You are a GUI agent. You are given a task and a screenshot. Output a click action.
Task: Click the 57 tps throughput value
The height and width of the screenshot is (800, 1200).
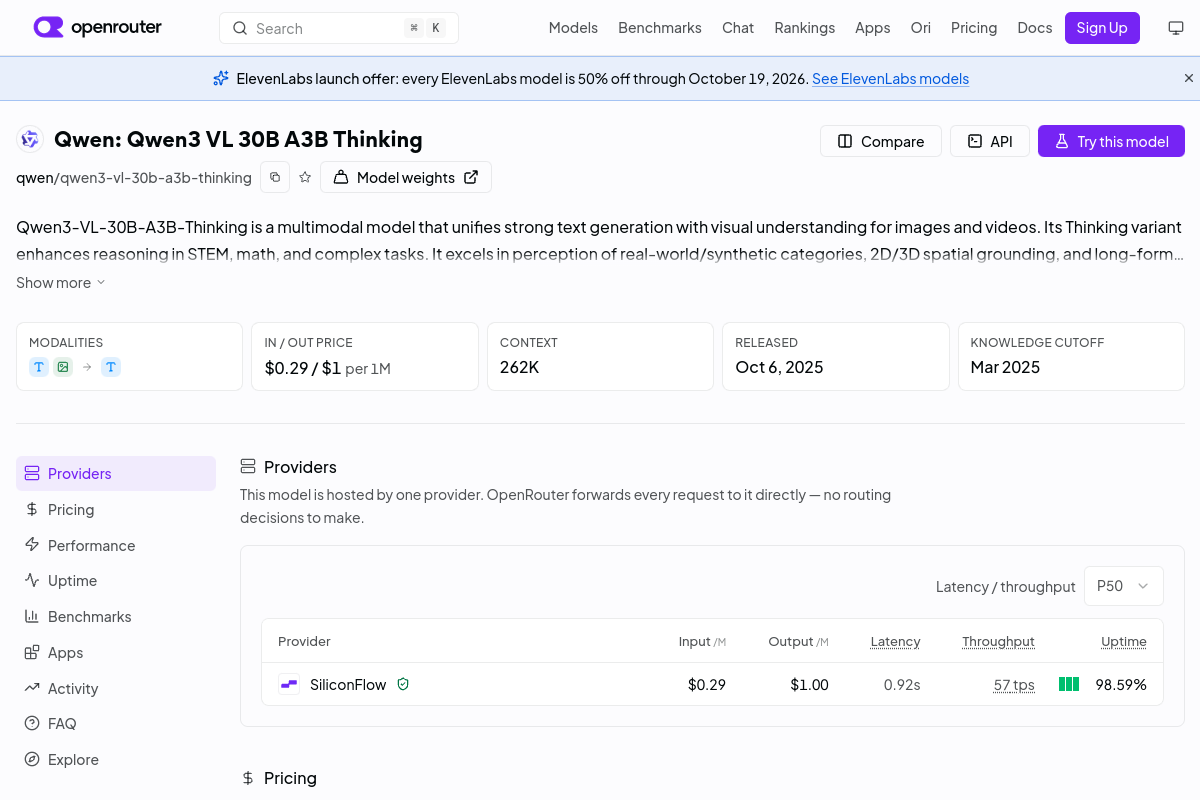1014,685
